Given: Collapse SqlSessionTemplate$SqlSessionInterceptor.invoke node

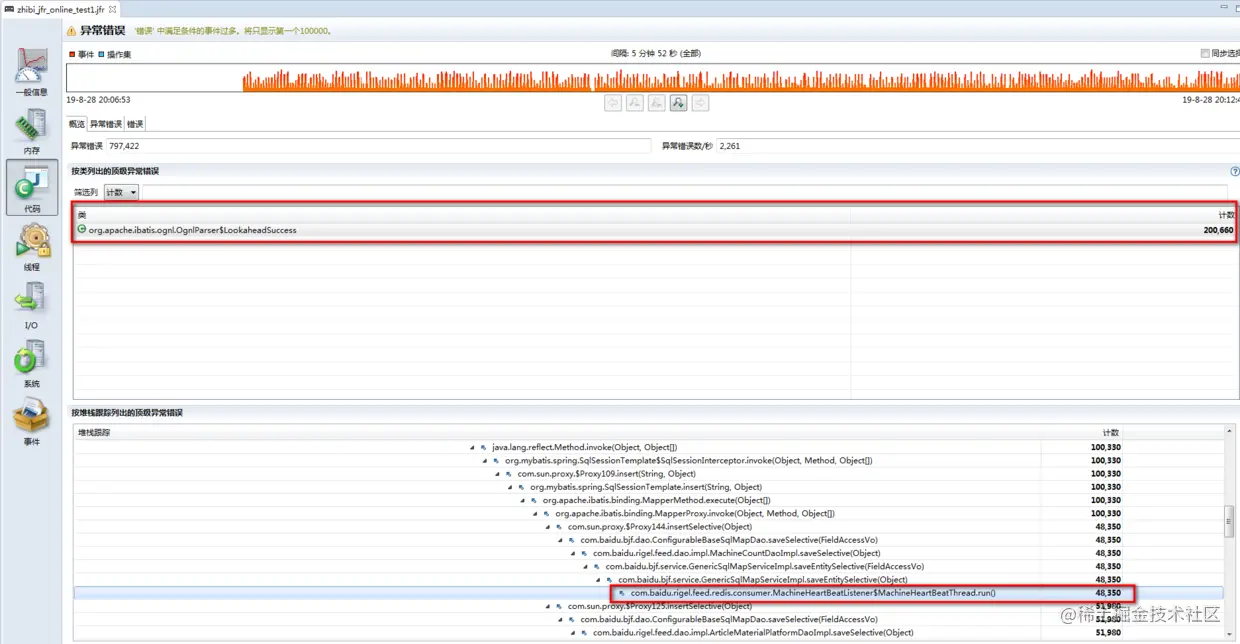Looking at the screenshot, I should tap(486, 461).
